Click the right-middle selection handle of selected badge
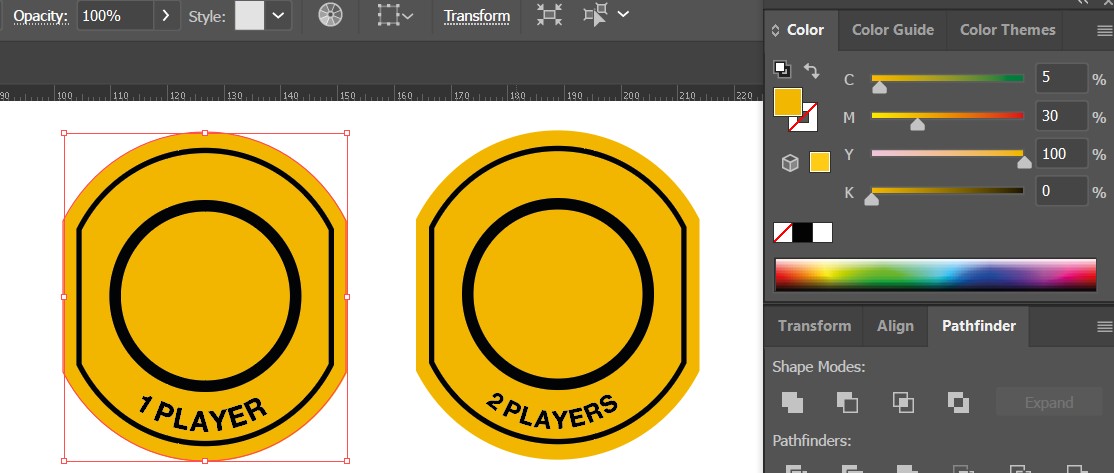The image size is (1114, 473). [x=347, y=297]
